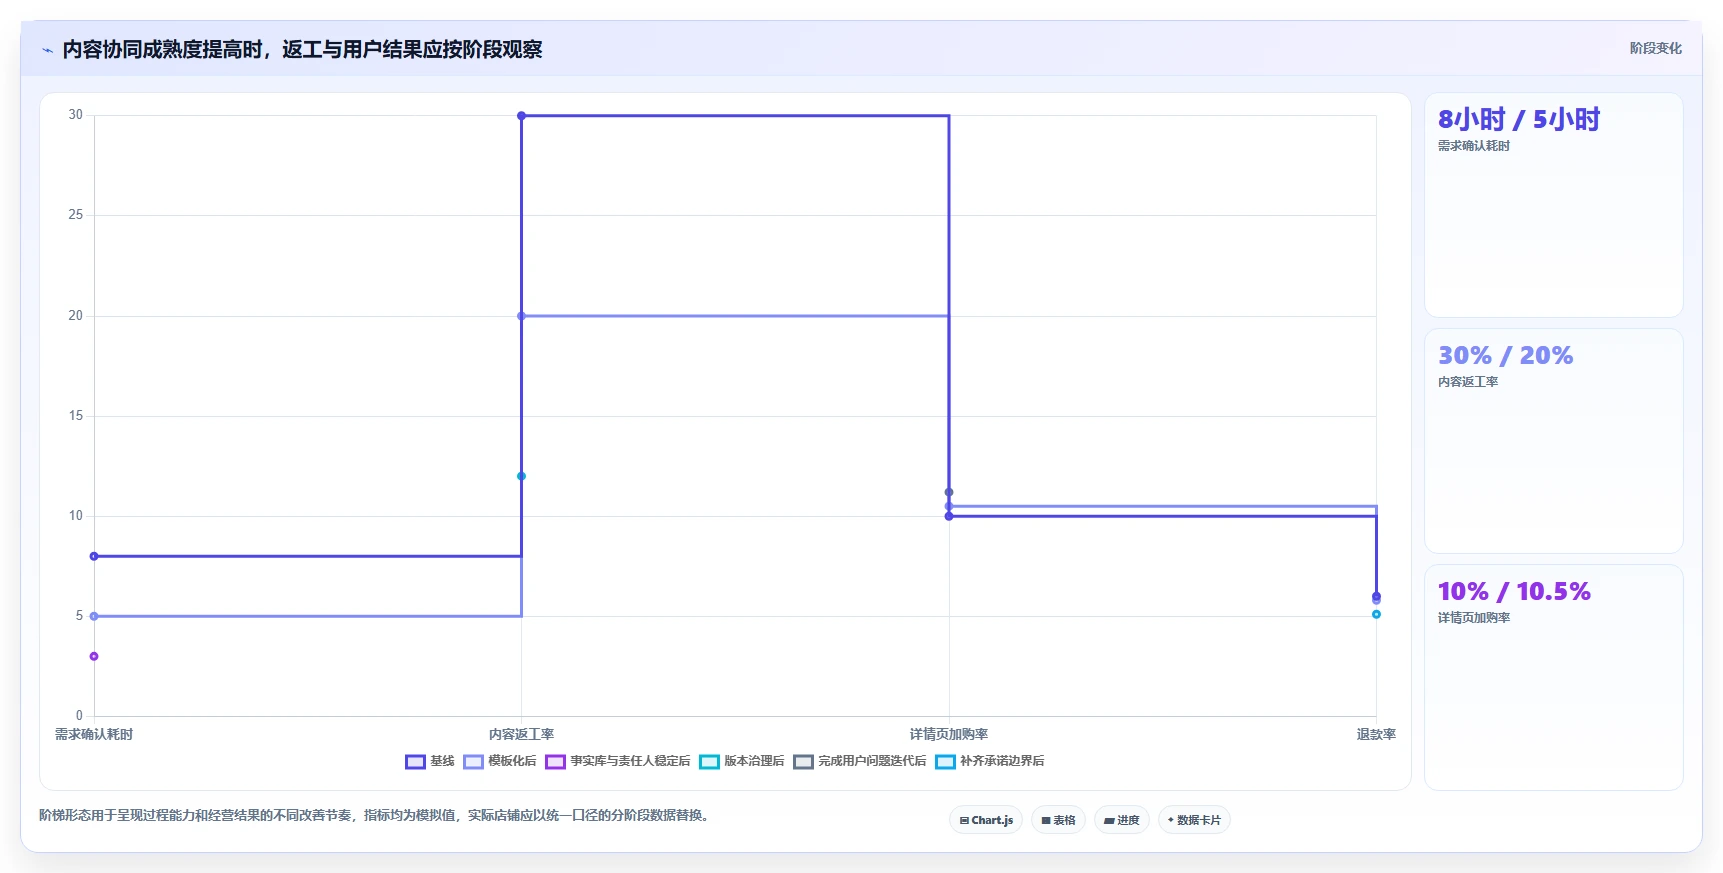Click the 模板化后 point at 5 on 需求确认耗时
This screenshot has height=873, width=1723.
pos(94,616)
